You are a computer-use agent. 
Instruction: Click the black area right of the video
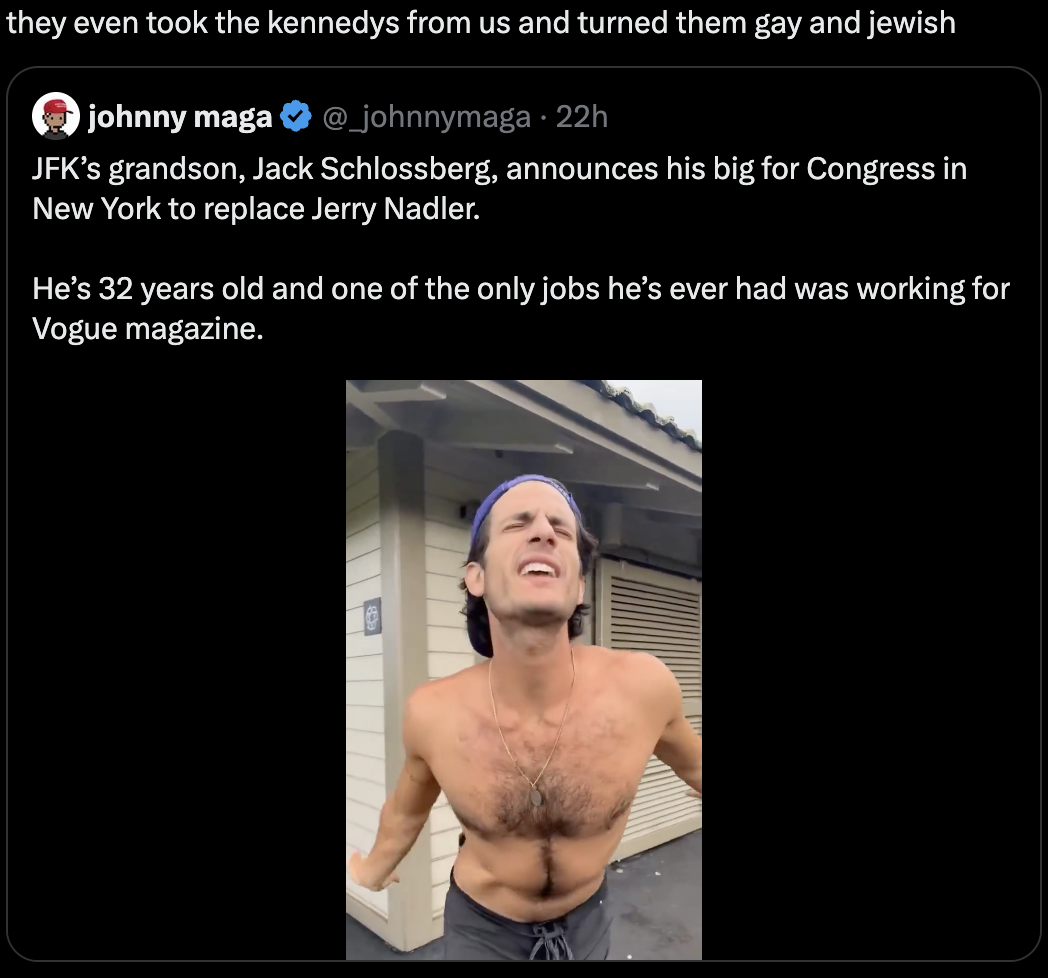[869, 668]
